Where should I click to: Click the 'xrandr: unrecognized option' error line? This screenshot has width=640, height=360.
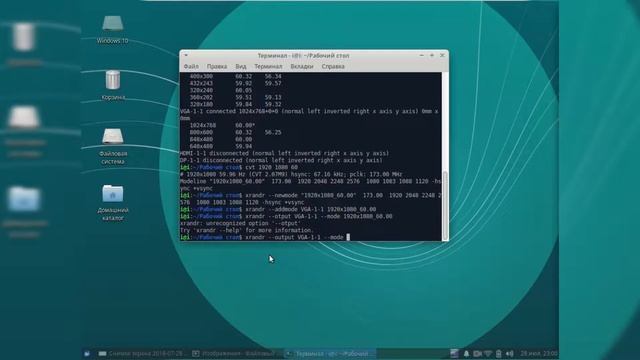click(x=240, y=223)
